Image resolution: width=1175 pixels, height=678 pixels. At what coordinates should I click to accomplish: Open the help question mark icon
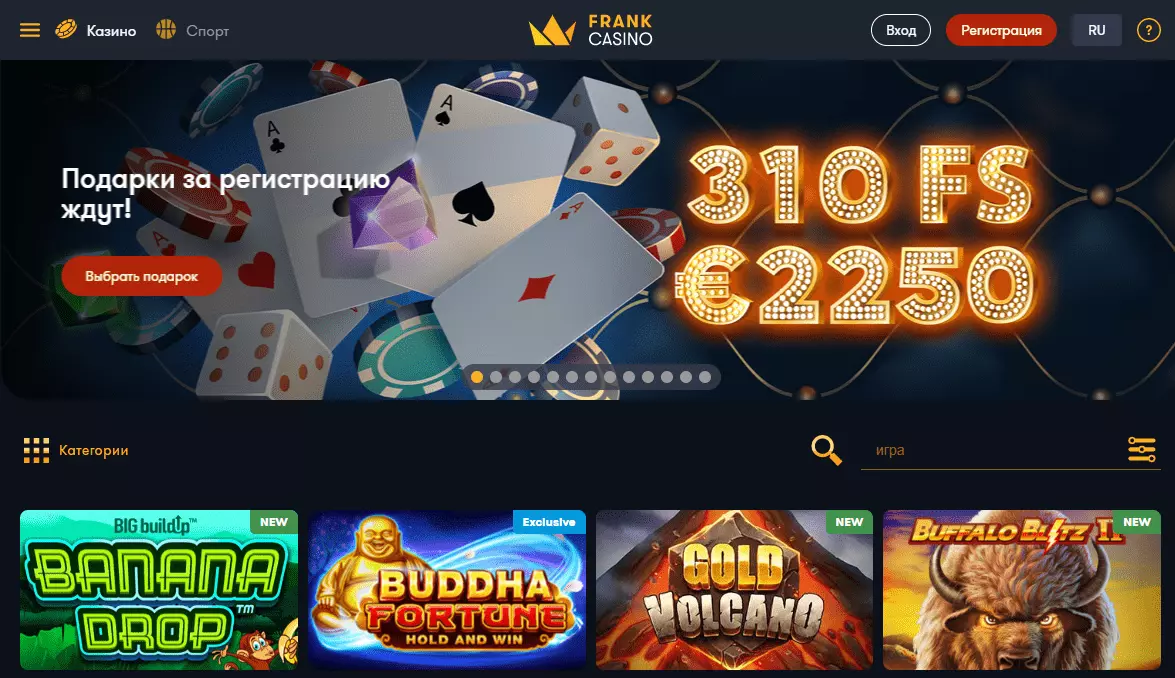1148,31
